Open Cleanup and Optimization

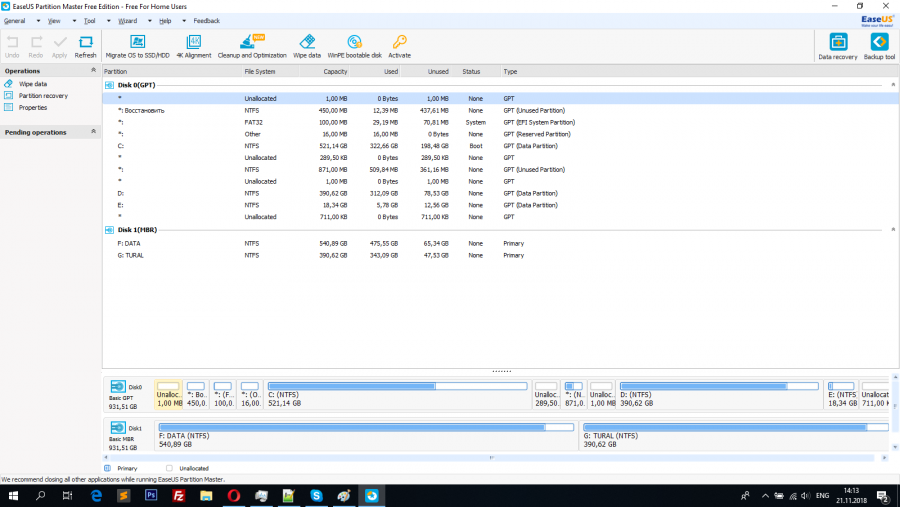click(x=252, y=47)
